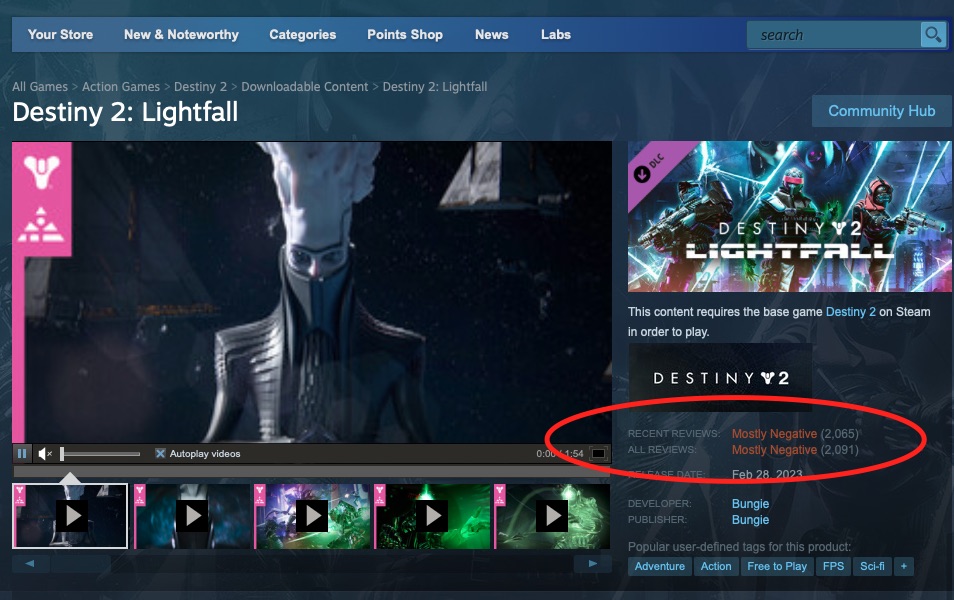This screenshot has height=600, width=954.
Task: Open Categories menu
Action: pyautogui.click(x=302, y=35)
